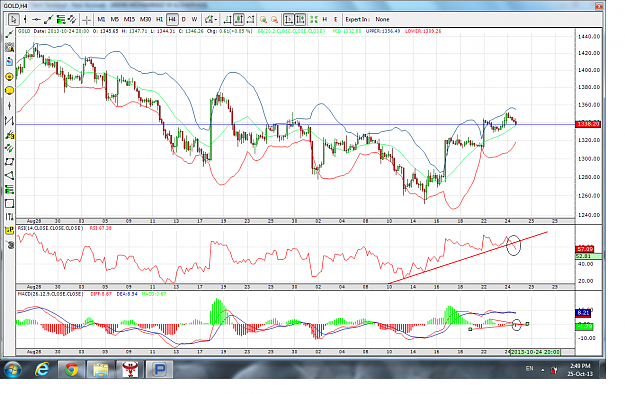Open the chart type dropdown

pyautogui.click(x=210, y=19)
